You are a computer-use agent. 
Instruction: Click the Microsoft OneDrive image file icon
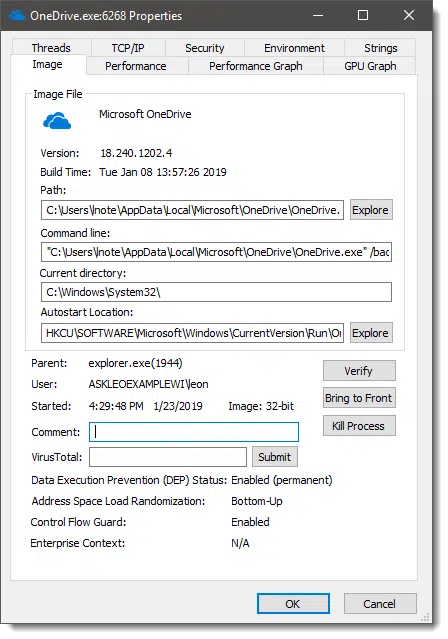pos(57,121)
